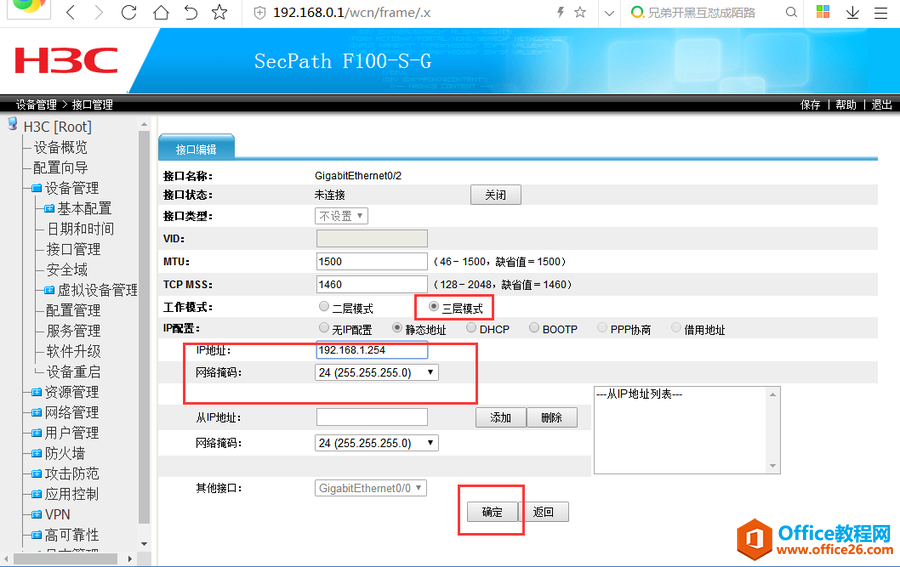Image resolution: width=900 pixels, height=567 pixels.
Task: Open secondary 网络掩码 dropdown under 从IP地址
Action: click(377, 443)
